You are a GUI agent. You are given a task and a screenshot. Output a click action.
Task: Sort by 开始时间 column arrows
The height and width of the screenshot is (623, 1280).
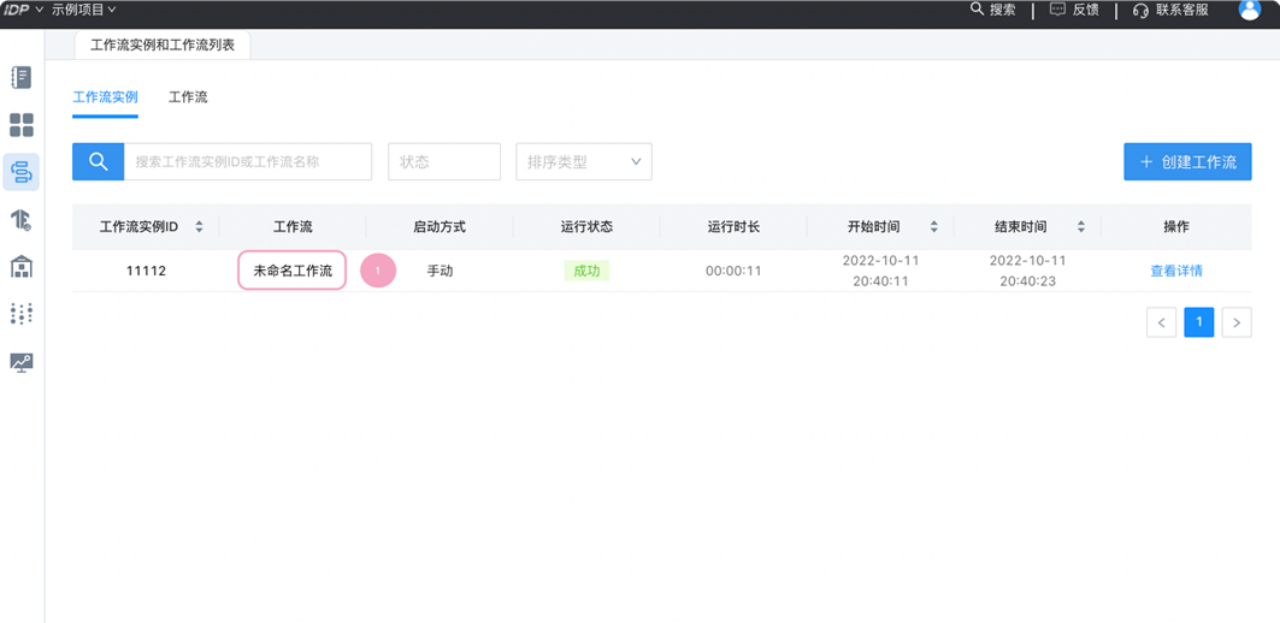pyautogui.click(x=934, y=227)
